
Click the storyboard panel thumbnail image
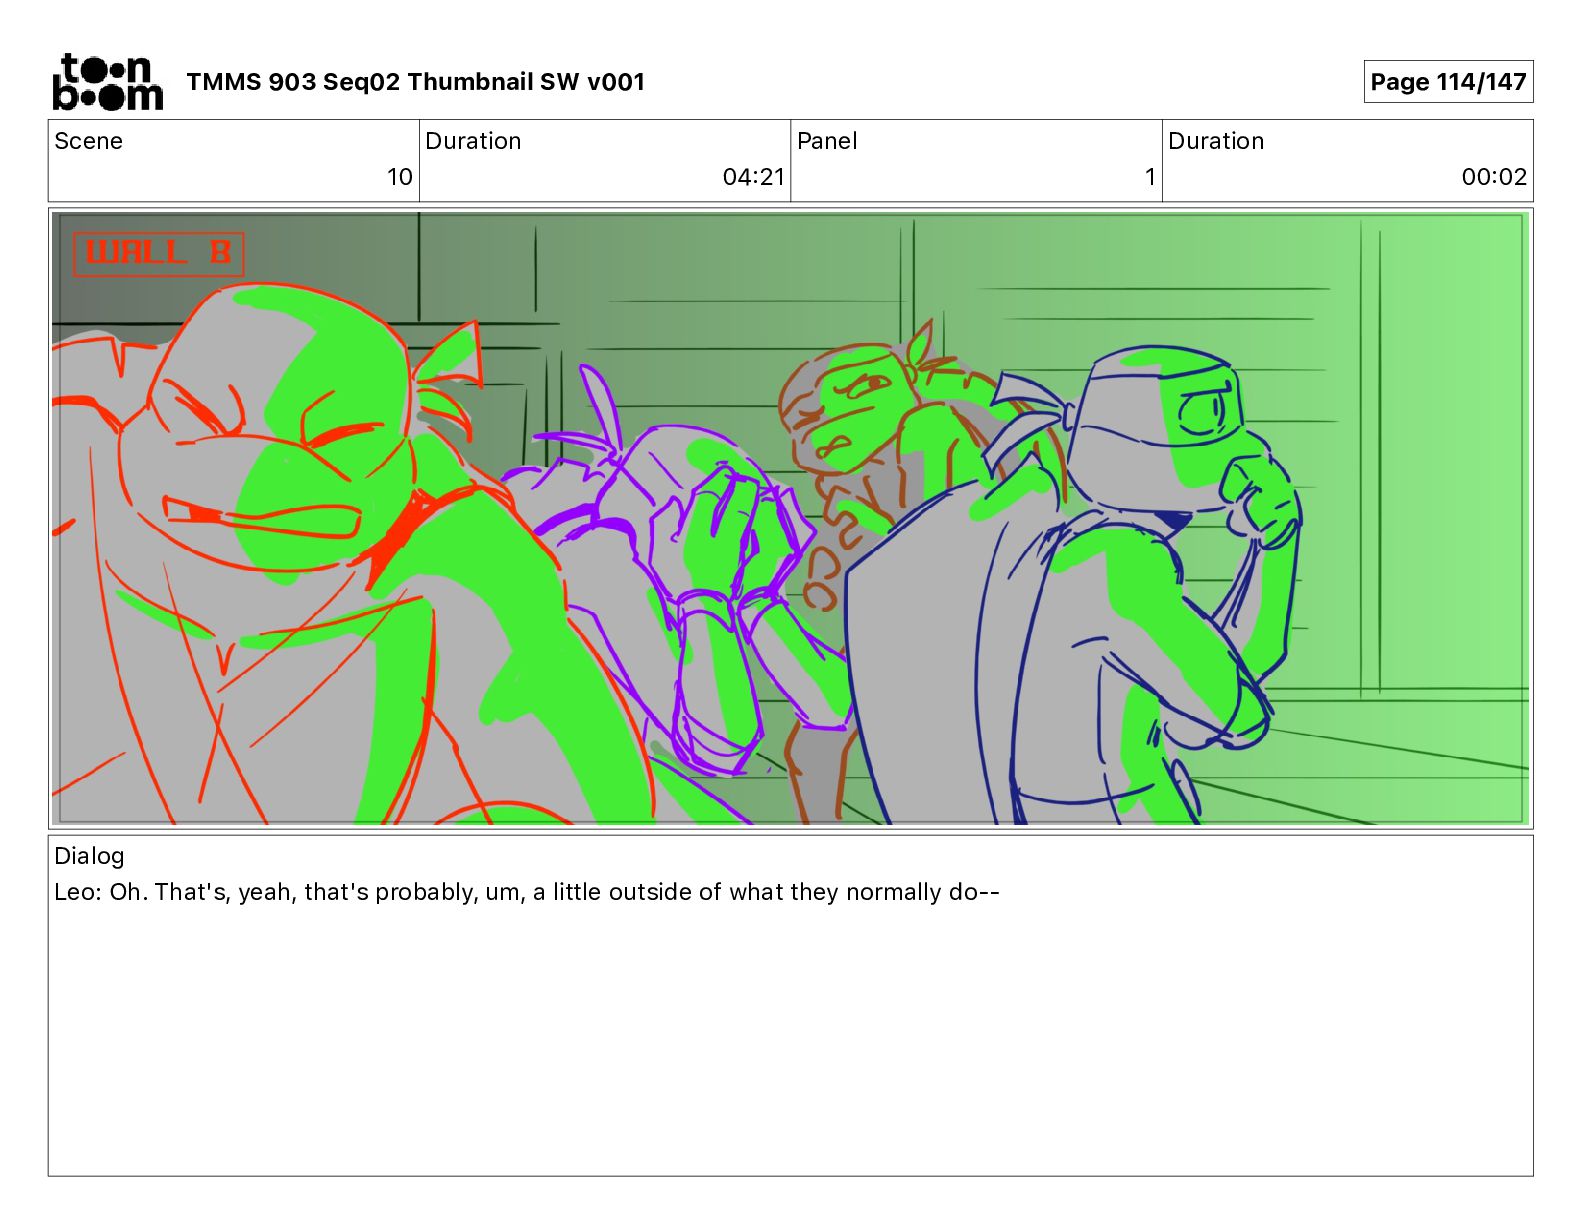[x=791, y=518]
